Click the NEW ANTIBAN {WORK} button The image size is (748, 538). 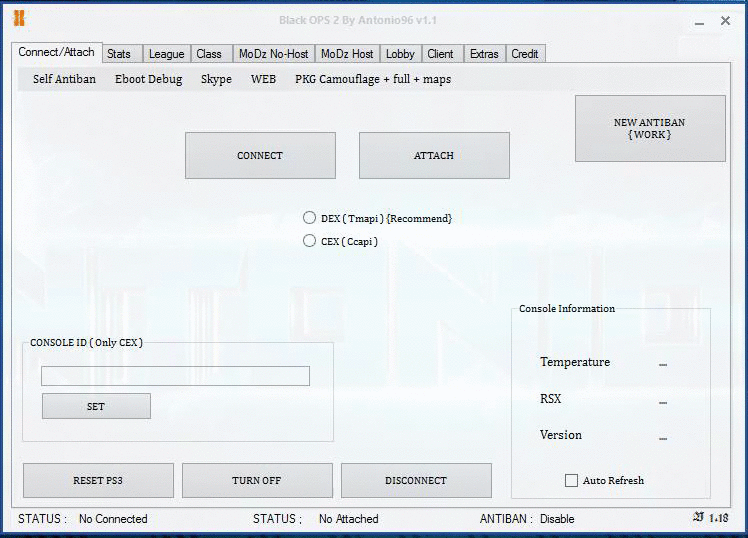pyautogui.click(x=650, y=128)
